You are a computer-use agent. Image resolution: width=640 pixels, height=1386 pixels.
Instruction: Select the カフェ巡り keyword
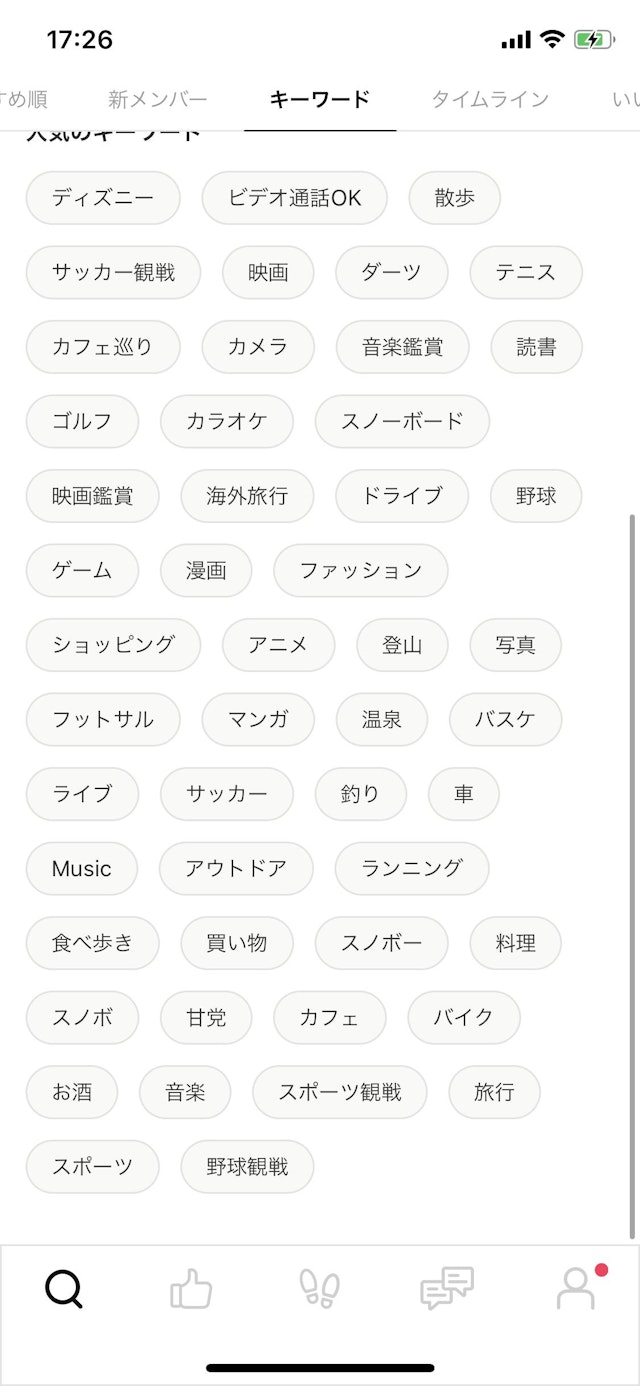pyautogui.click(x=102, y=346)
